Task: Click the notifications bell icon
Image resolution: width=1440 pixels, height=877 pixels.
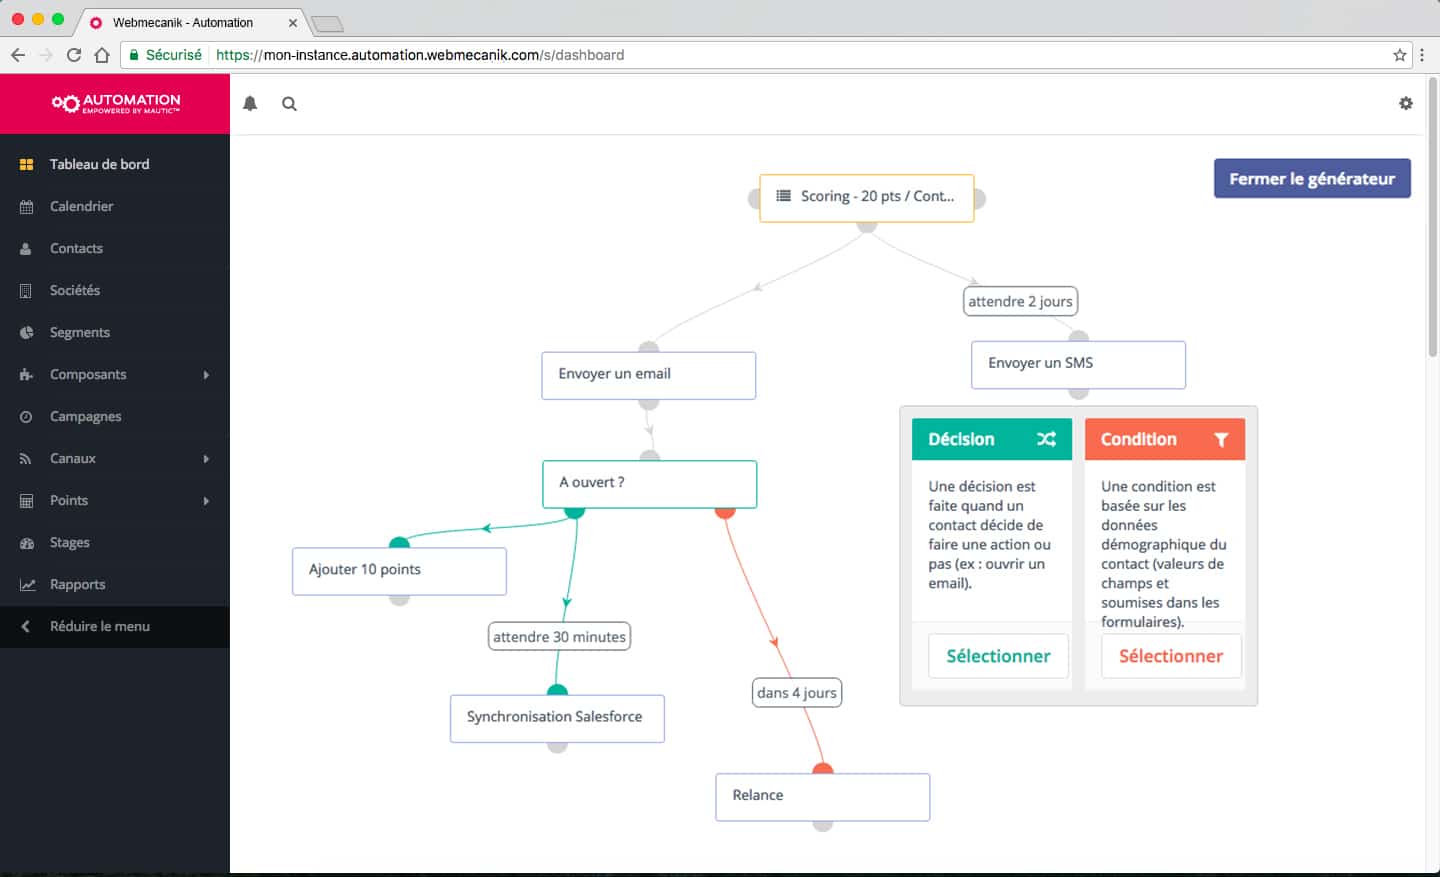Action: (x=250, y=103)
